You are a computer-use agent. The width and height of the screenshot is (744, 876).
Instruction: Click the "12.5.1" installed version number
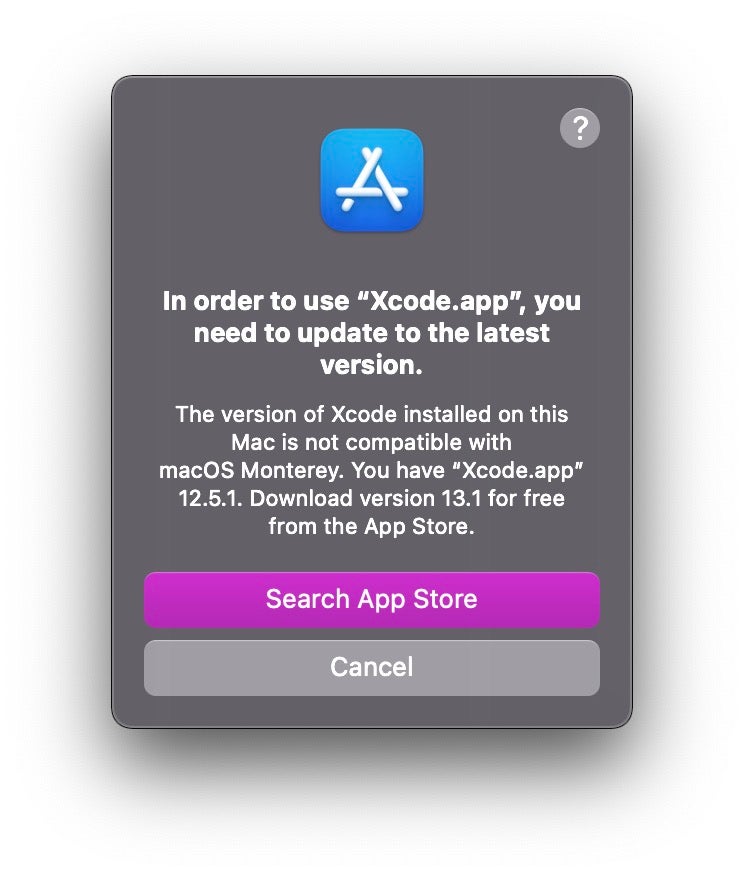209,498
